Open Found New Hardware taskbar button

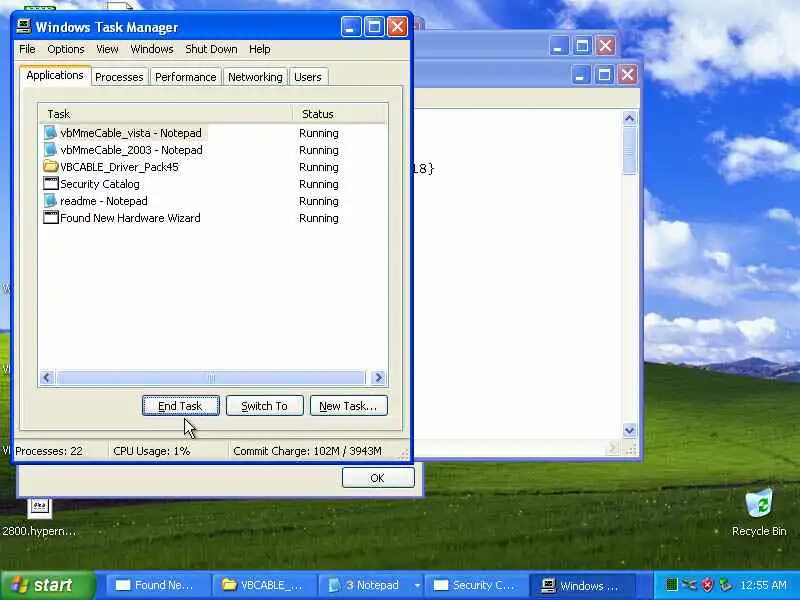(x=156, y=585)
